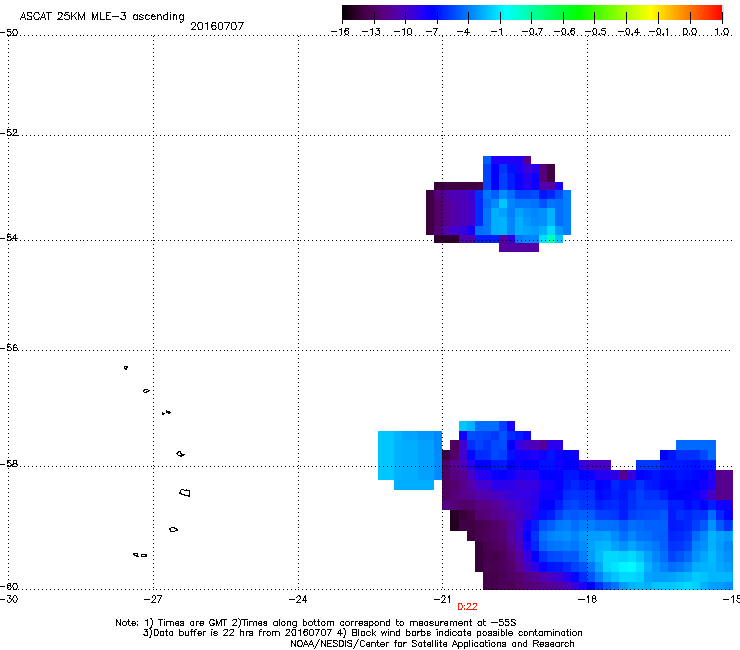This screenshot has width=740, height=650.
Task: Click the '-21' longitude axis label
Action: pyautogui.click(x=442, y=599)
